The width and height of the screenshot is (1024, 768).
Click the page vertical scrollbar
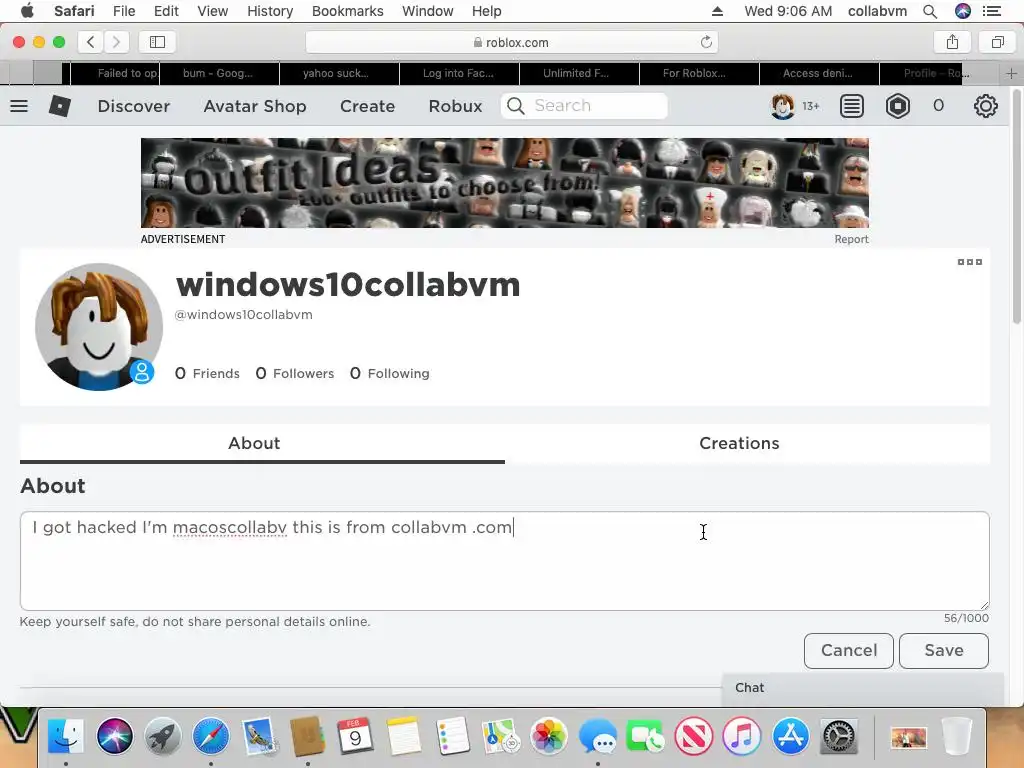(x=1017, y=206)
